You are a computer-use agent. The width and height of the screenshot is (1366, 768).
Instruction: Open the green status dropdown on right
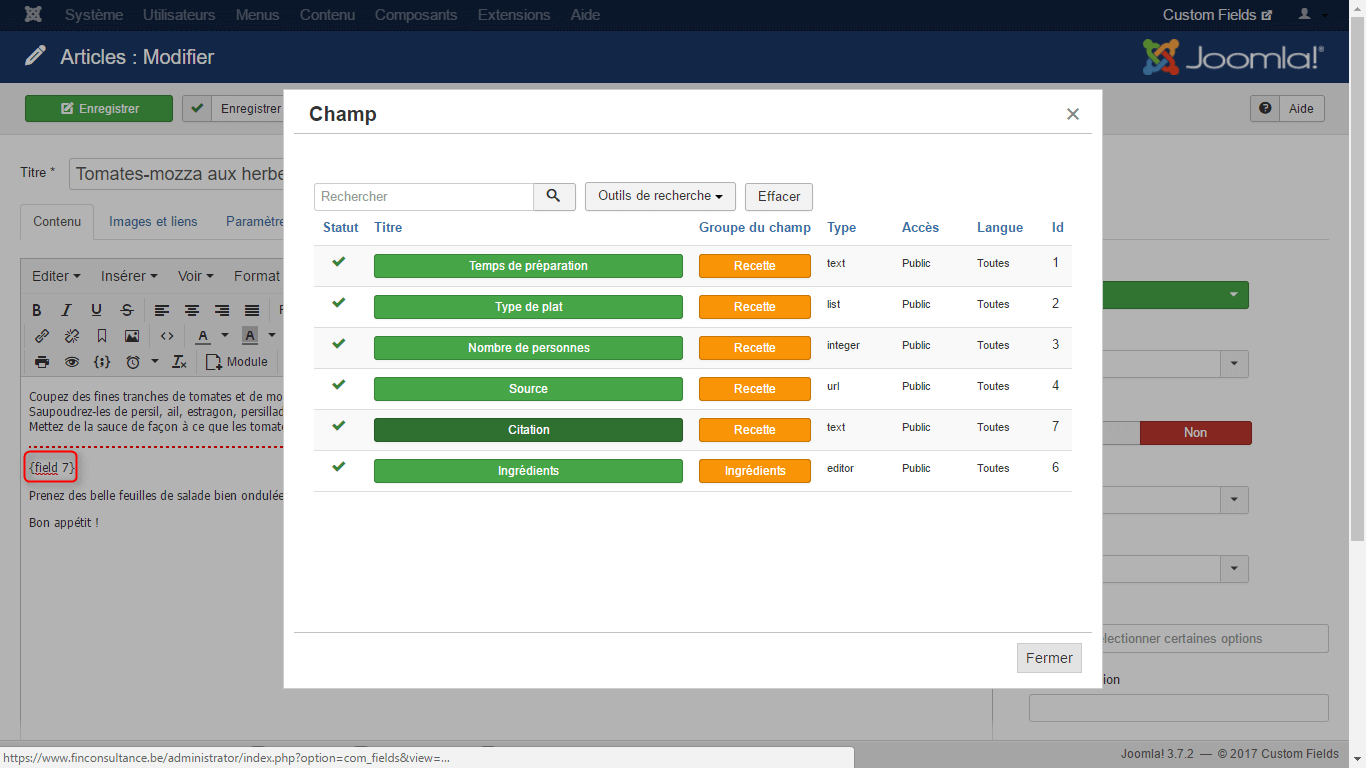[x=1233, y=295]
